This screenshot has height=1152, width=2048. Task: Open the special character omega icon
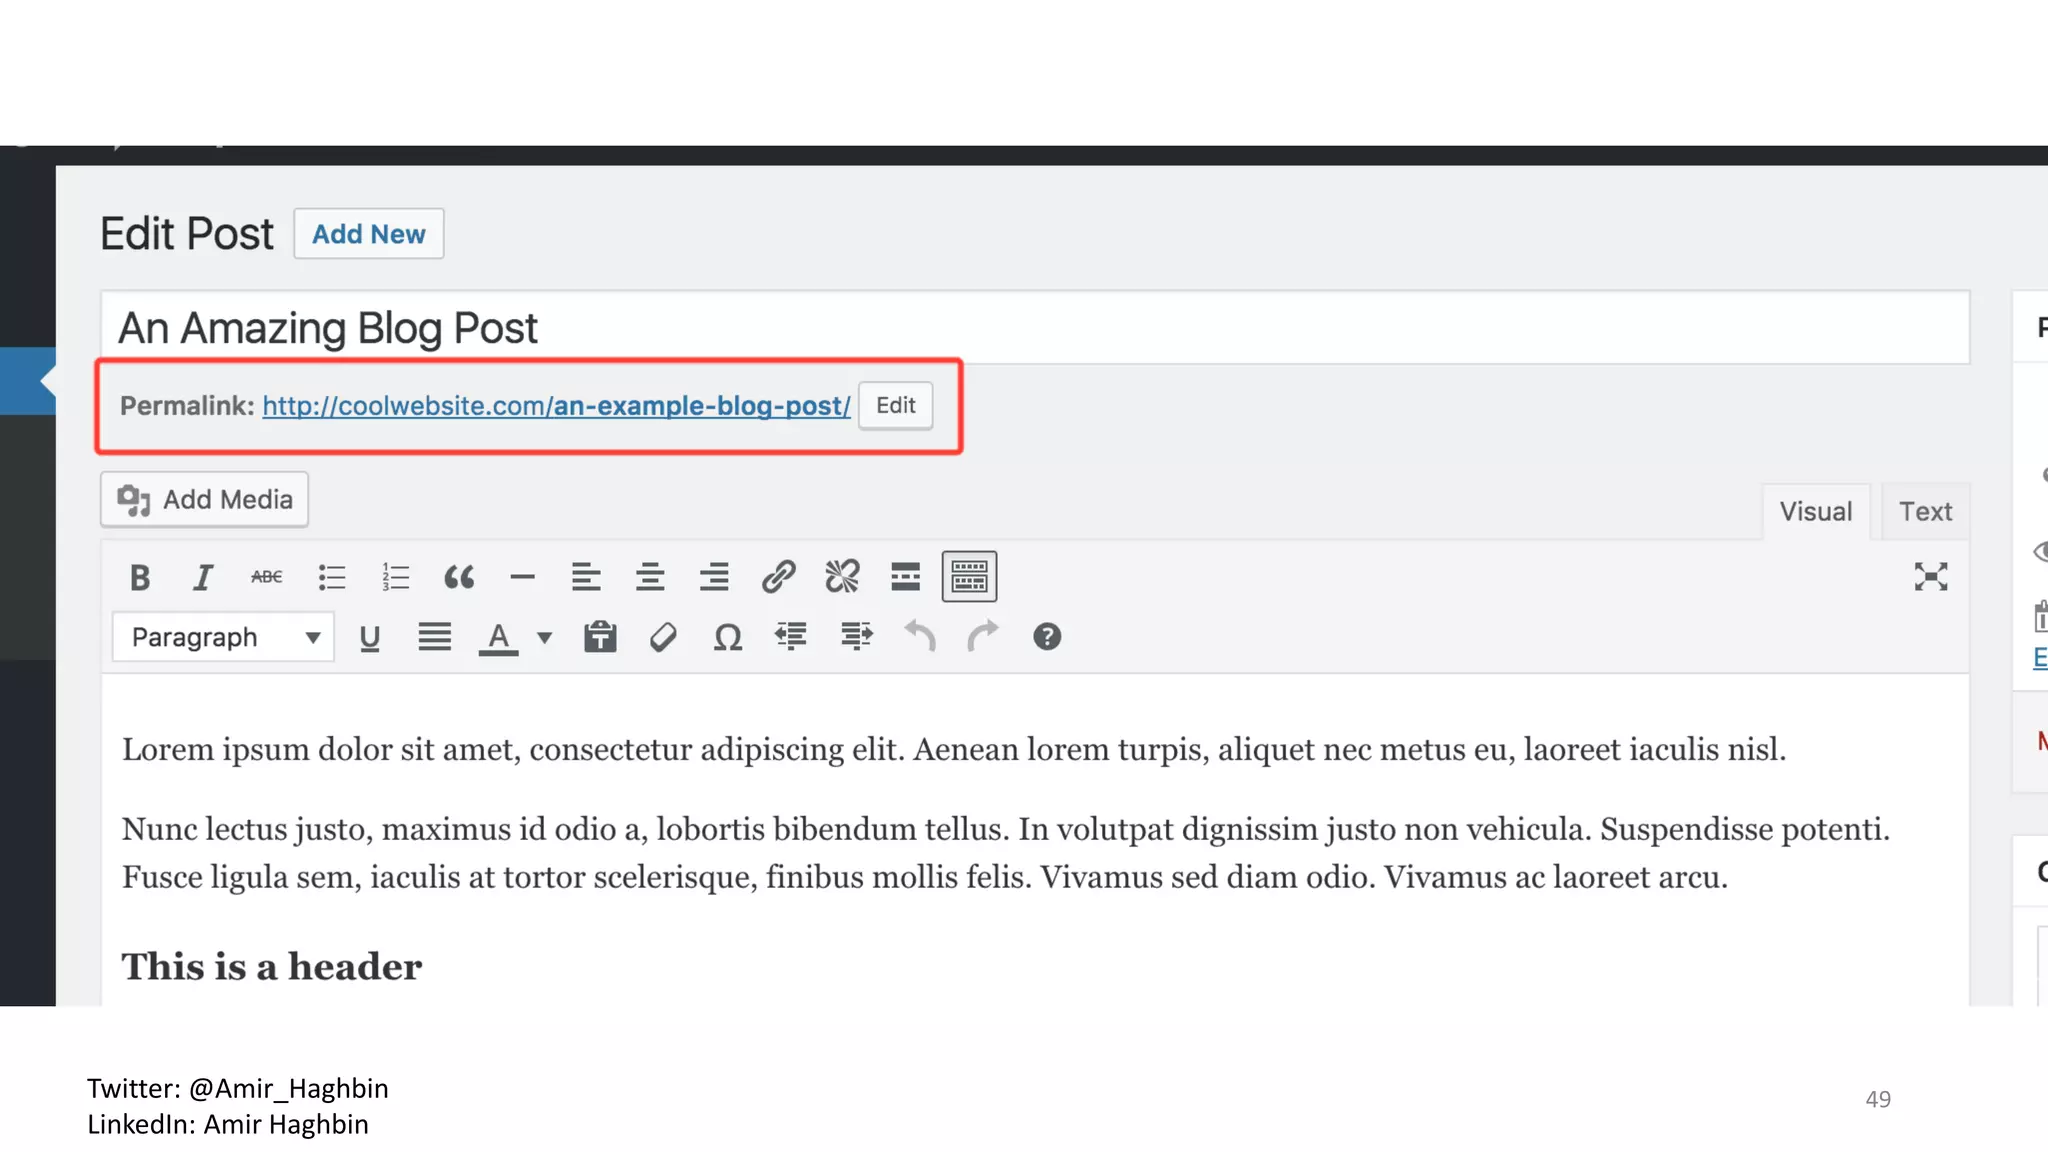pos(727,637)
